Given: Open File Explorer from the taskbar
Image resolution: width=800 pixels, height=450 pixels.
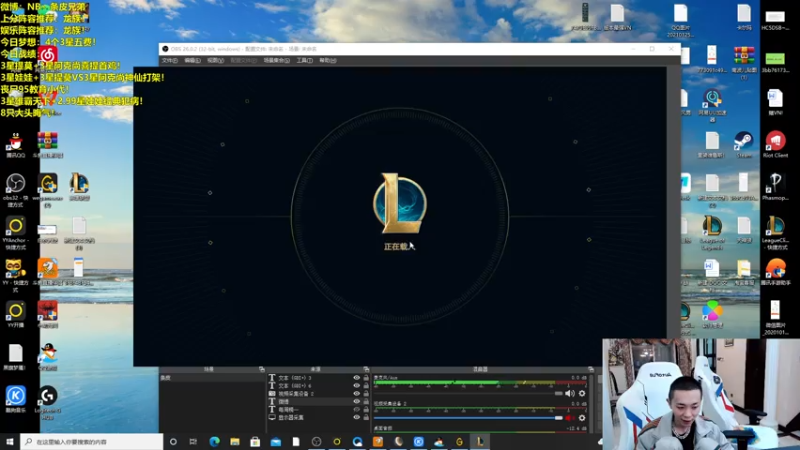Looking at the screenshot, I should pyautogui.click(x=235, y=441).
